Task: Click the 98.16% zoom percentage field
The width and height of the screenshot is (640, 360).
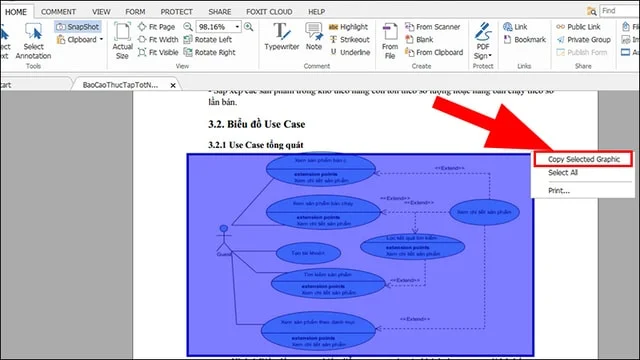Action: click(215, 27)
